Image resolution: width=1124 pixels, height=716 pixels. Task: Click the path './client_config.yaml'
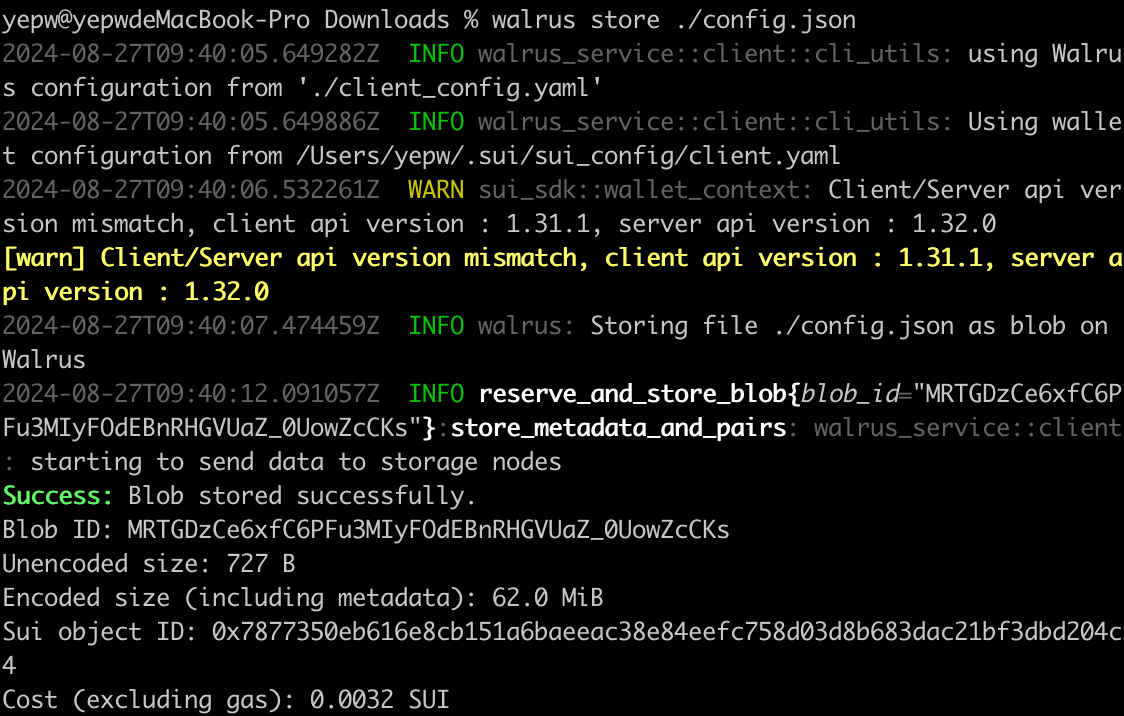pos(451,88)
